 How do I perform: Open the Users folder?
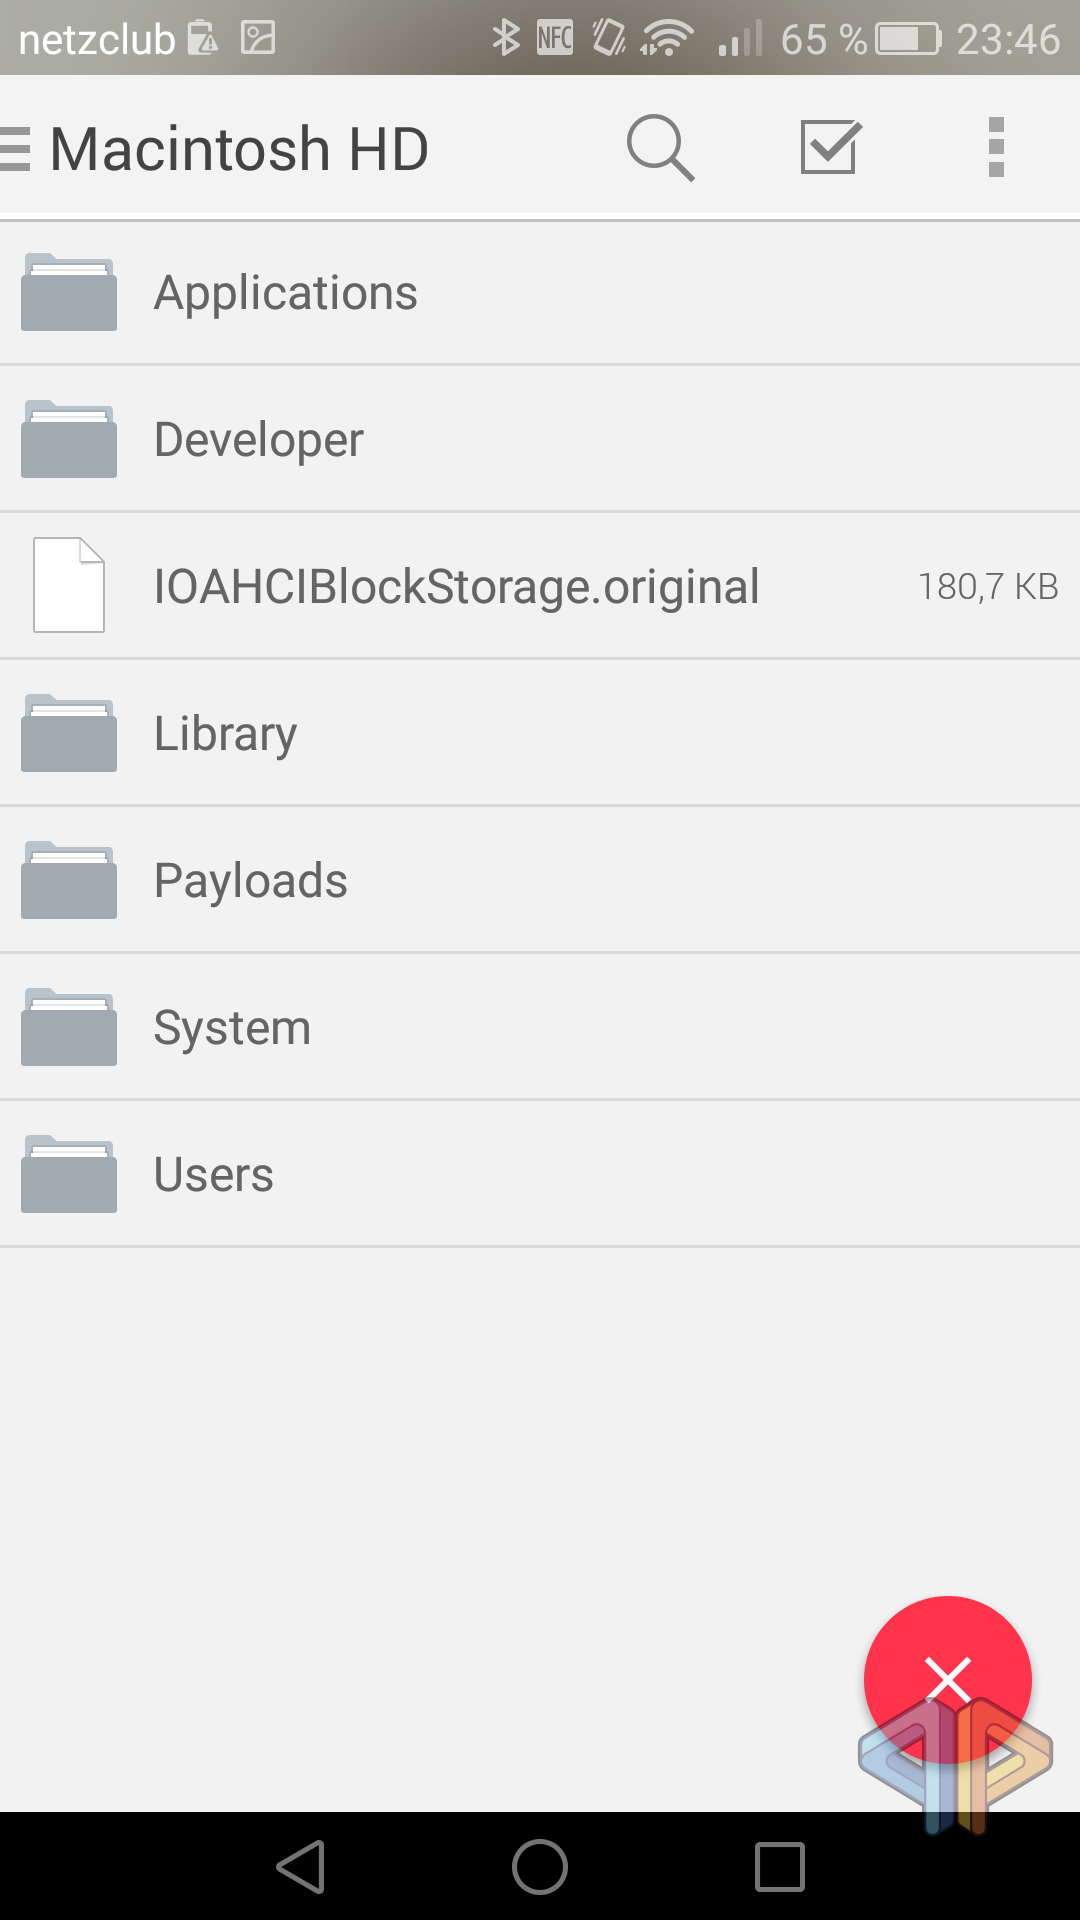click(x=214, y=1175)
